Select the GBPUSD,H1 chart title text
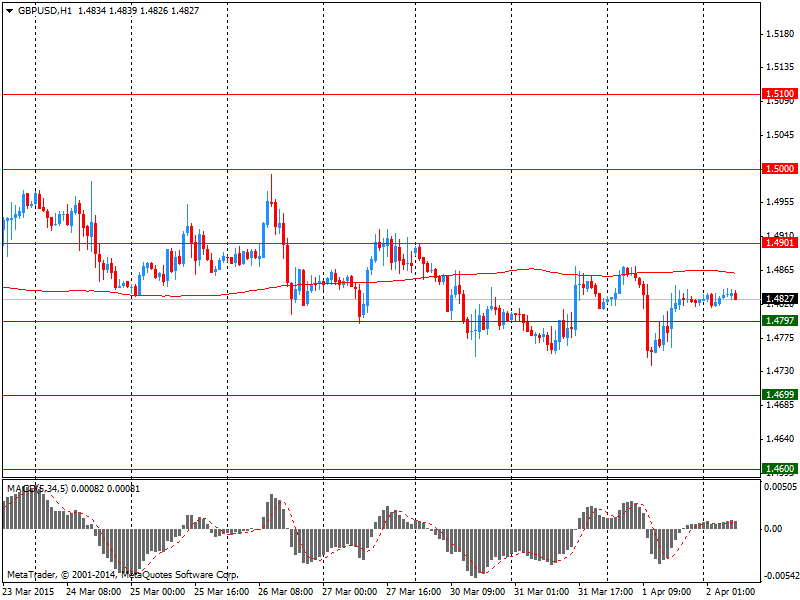 45,11
